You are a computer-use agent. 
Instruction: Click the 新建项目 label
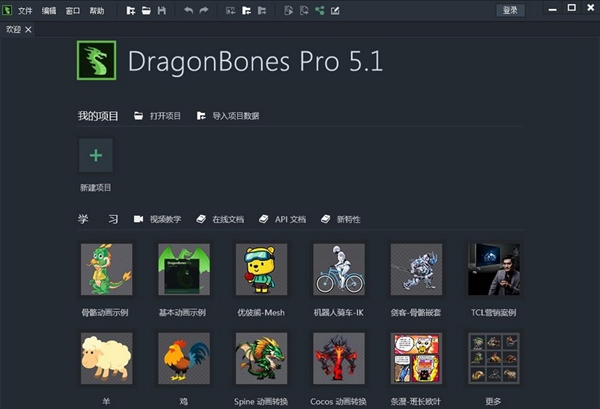coord(96,188)
